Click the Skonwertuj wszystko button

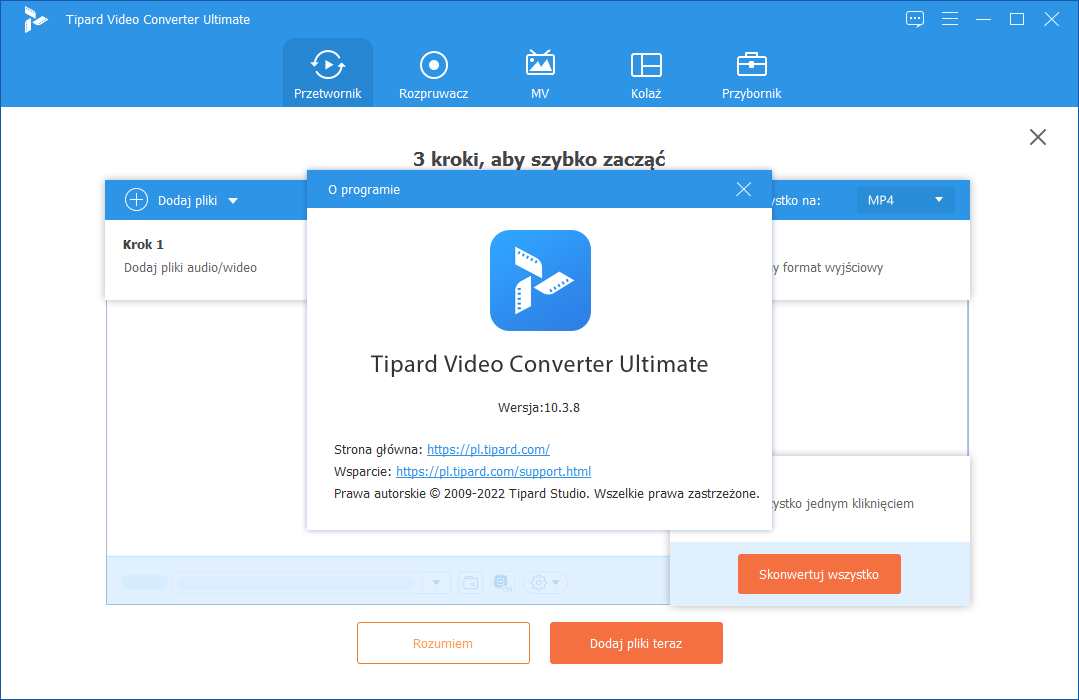tap(819, 574)
